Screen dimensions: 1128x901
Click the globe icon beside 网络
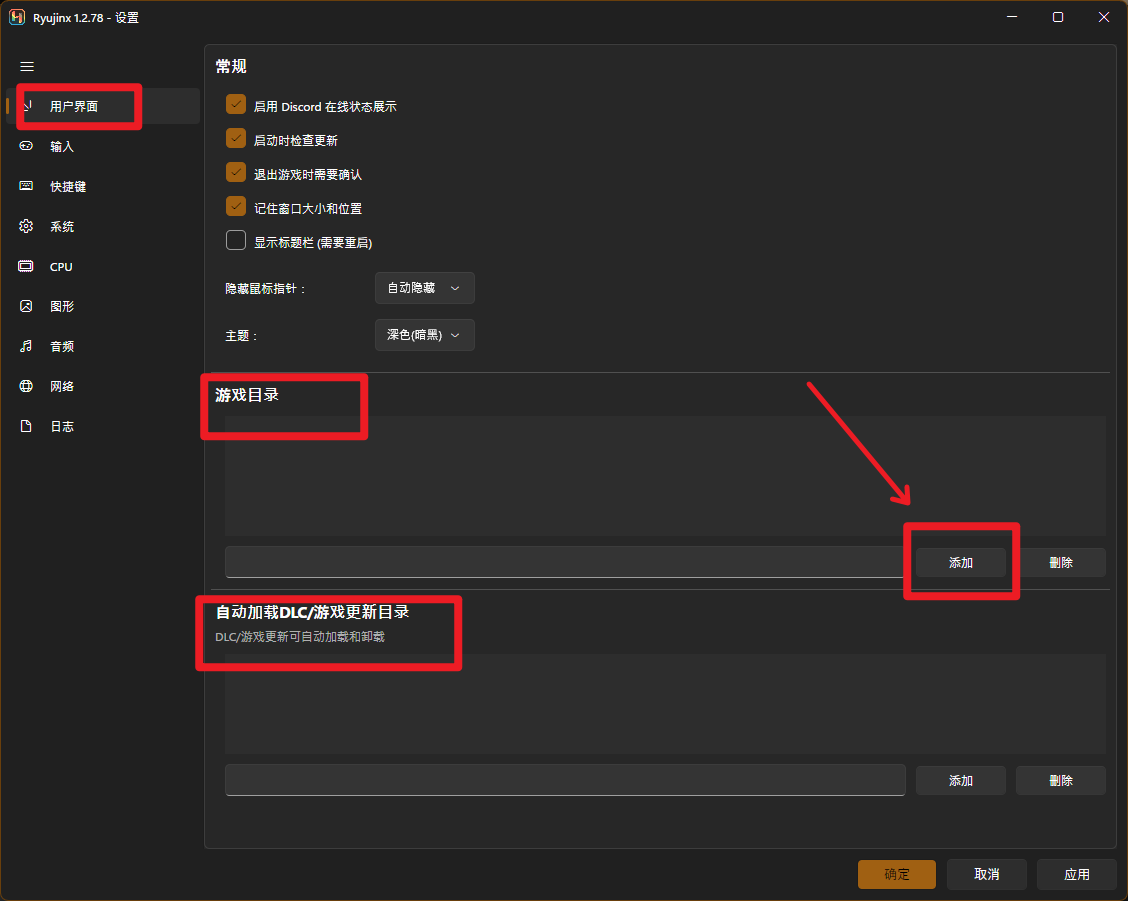(26, 386)
